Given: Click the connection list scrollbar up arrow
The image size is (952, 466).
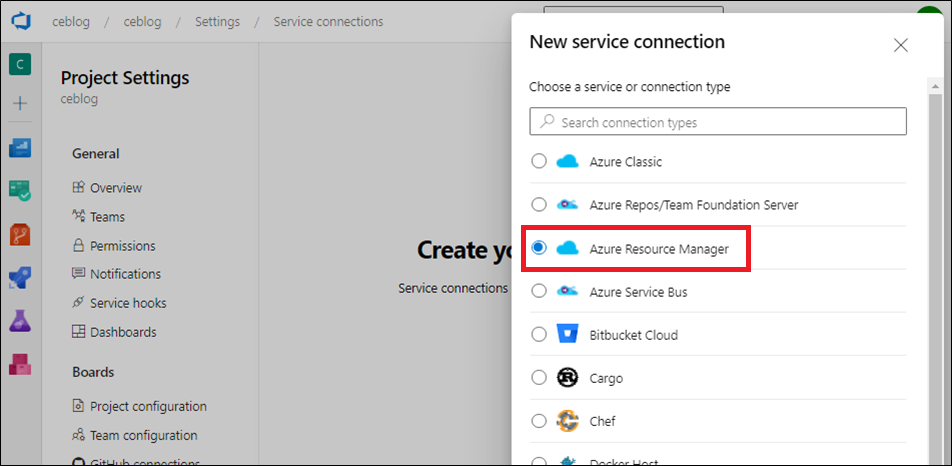Looking at the screenshot, I should pyautogui.click(x=936, y=87).
